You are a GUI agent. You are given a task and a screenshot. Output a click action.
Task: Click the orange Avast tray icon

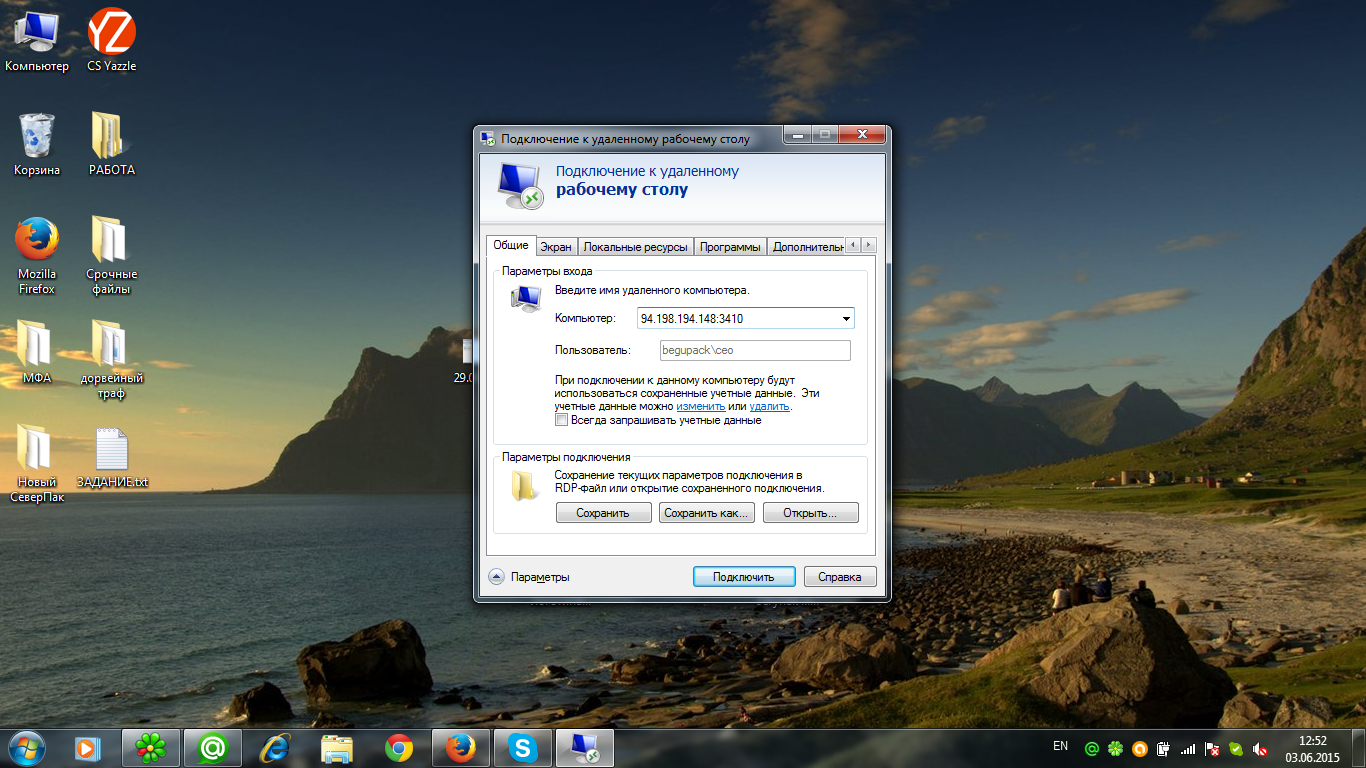(1140, 748)
